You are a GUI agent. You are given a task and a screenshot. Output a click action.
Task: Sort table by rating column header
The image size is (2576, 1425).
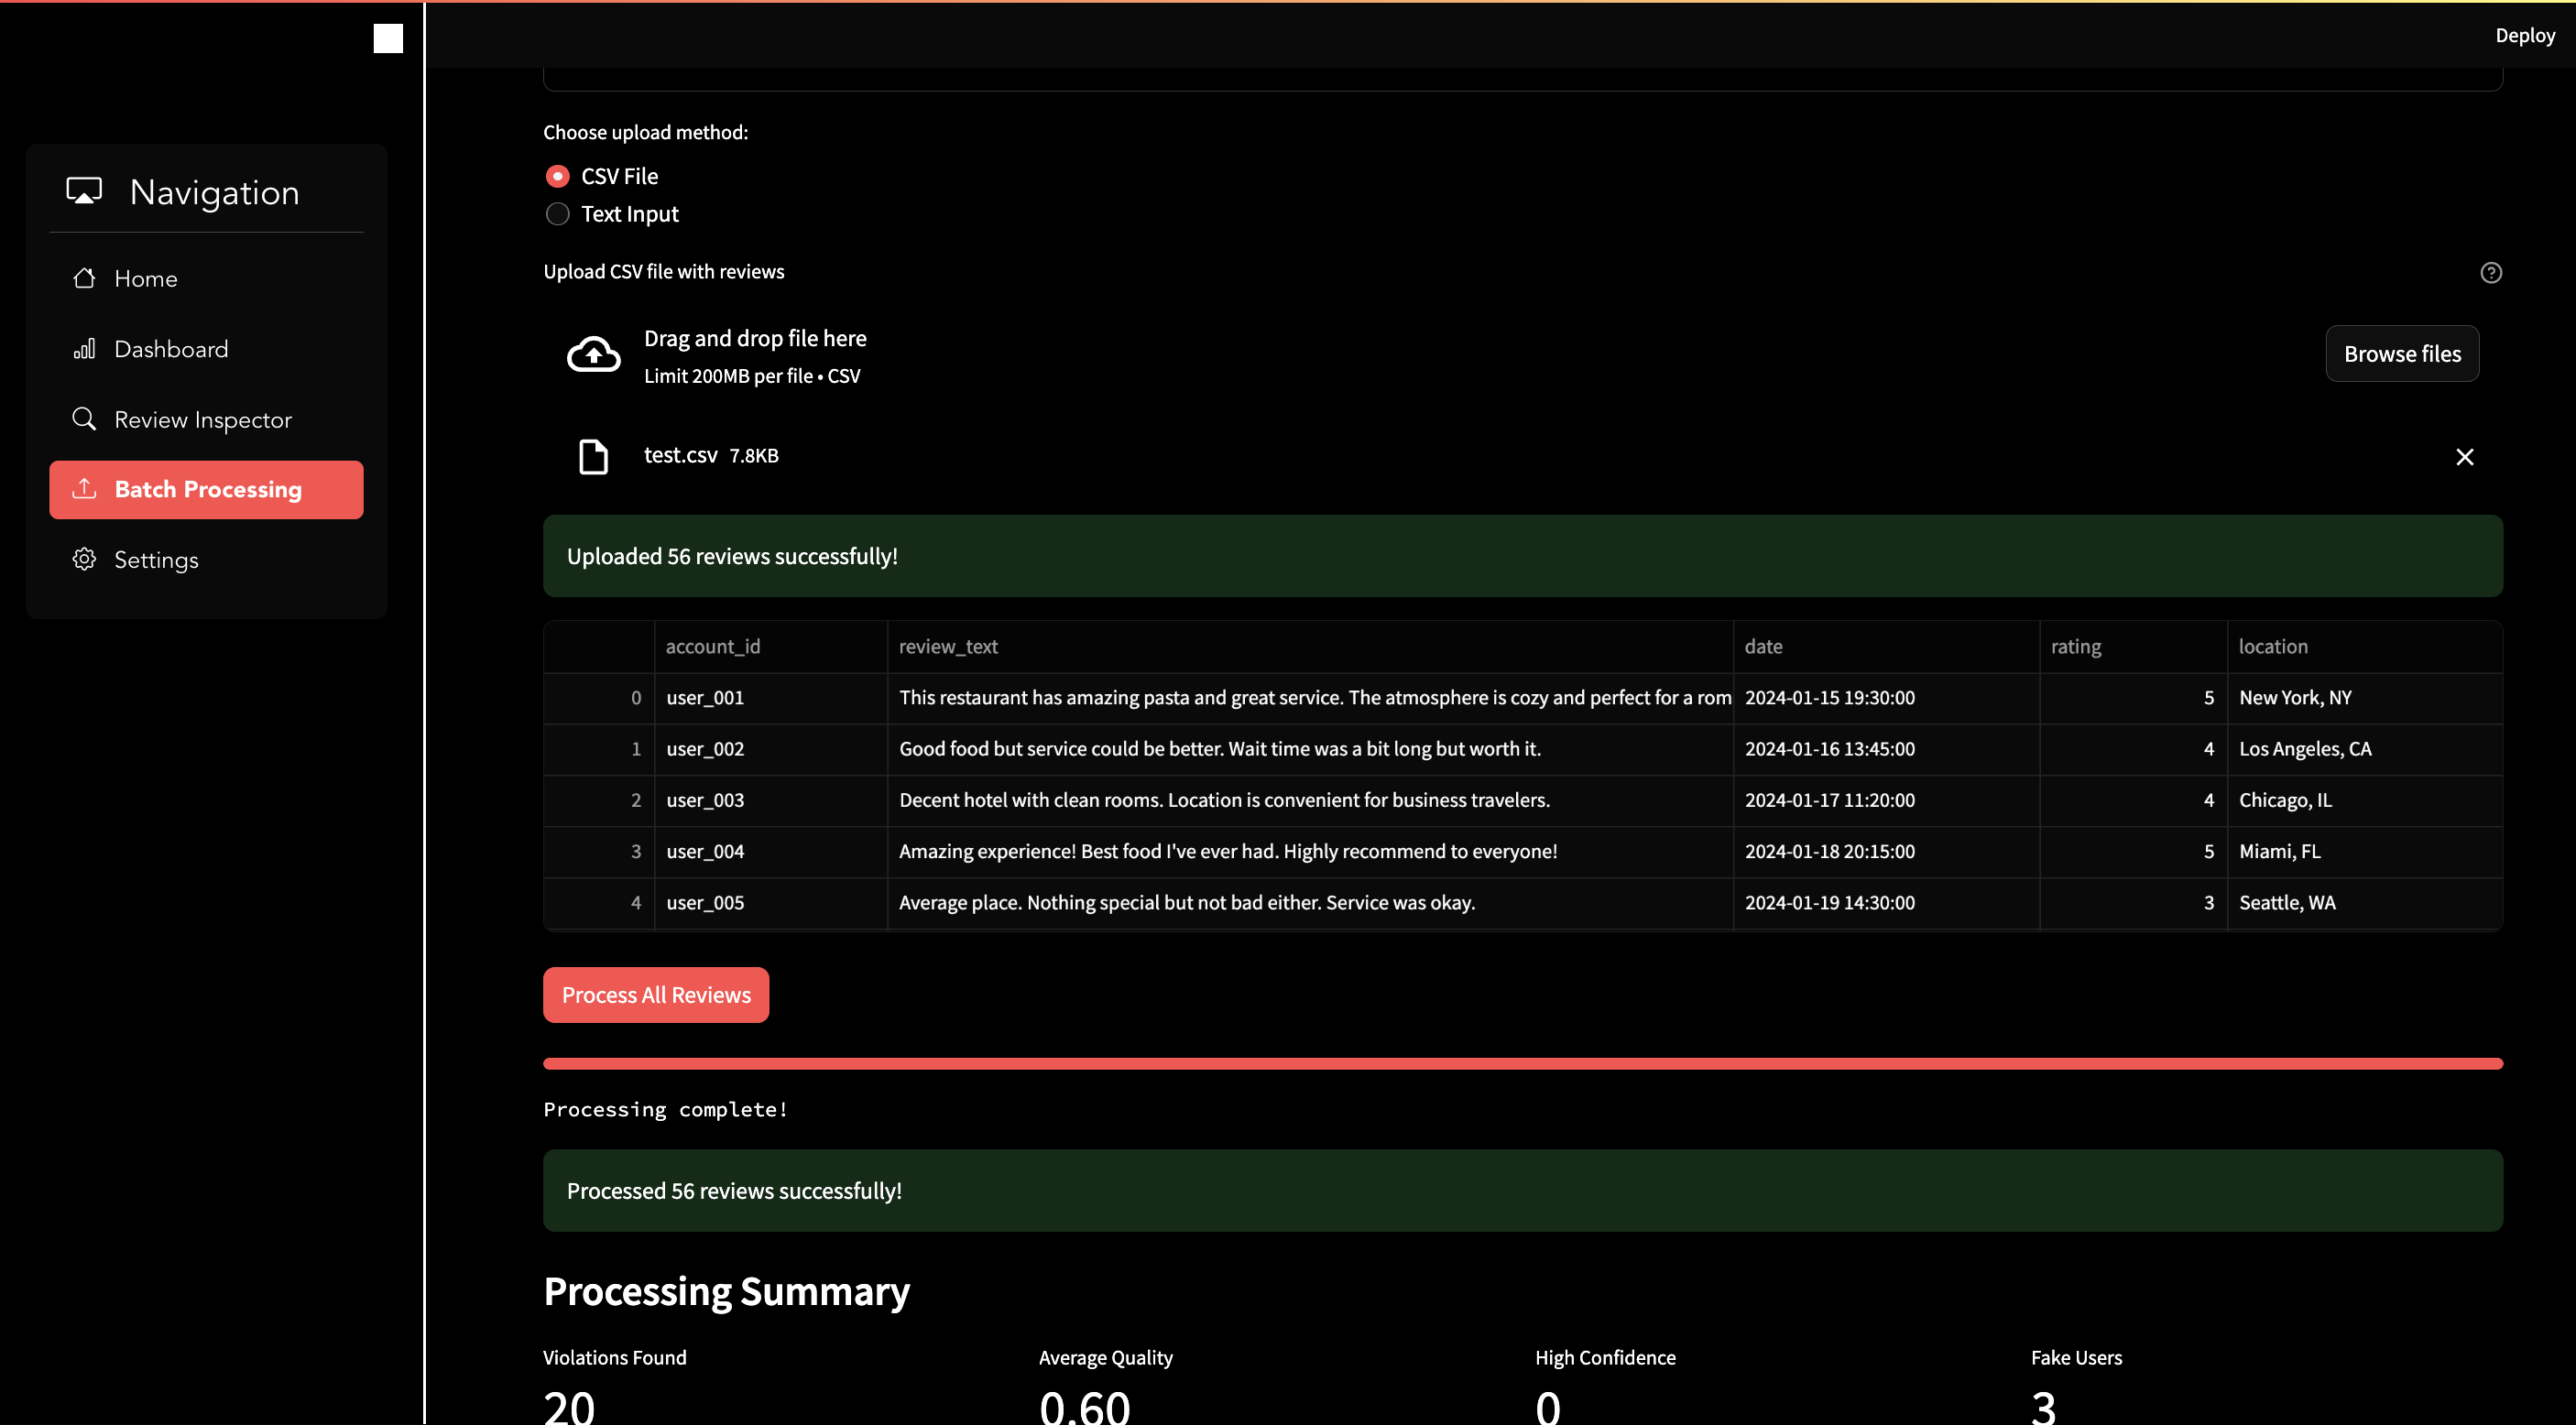pos(2076,646)
